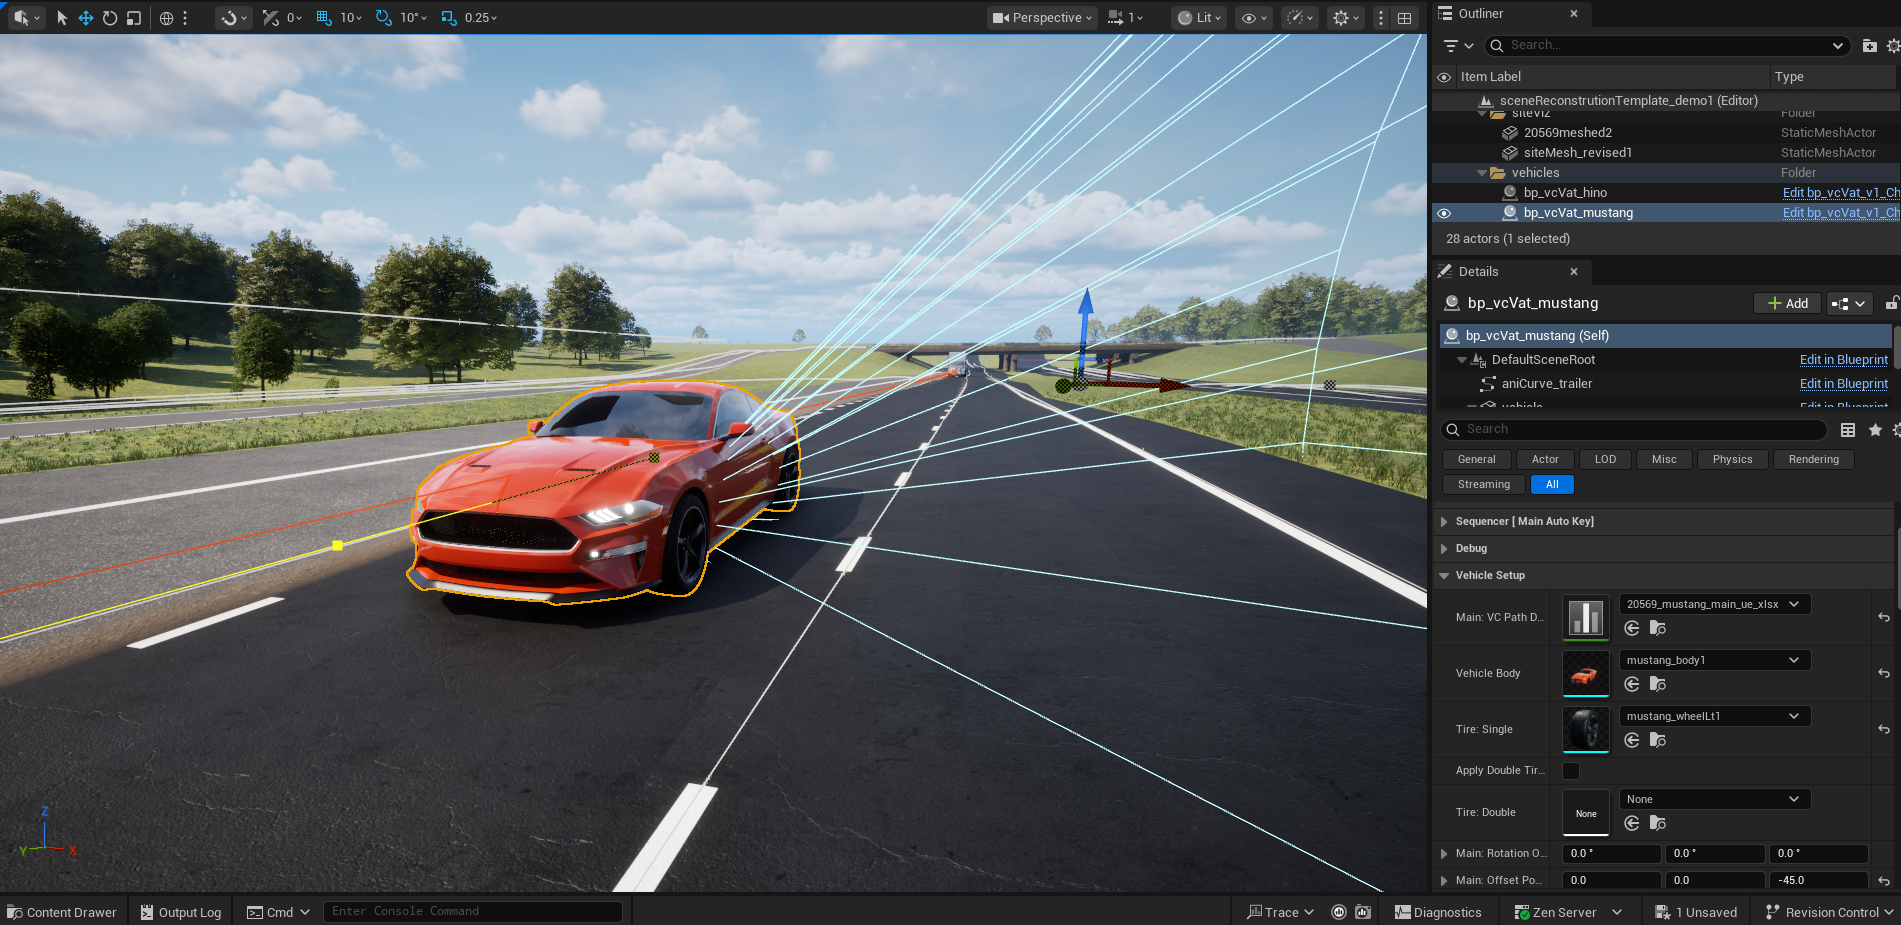Open scale snap 0.25 dropdown
This screenshot has height=925, width=1901.
pos(481,18)
